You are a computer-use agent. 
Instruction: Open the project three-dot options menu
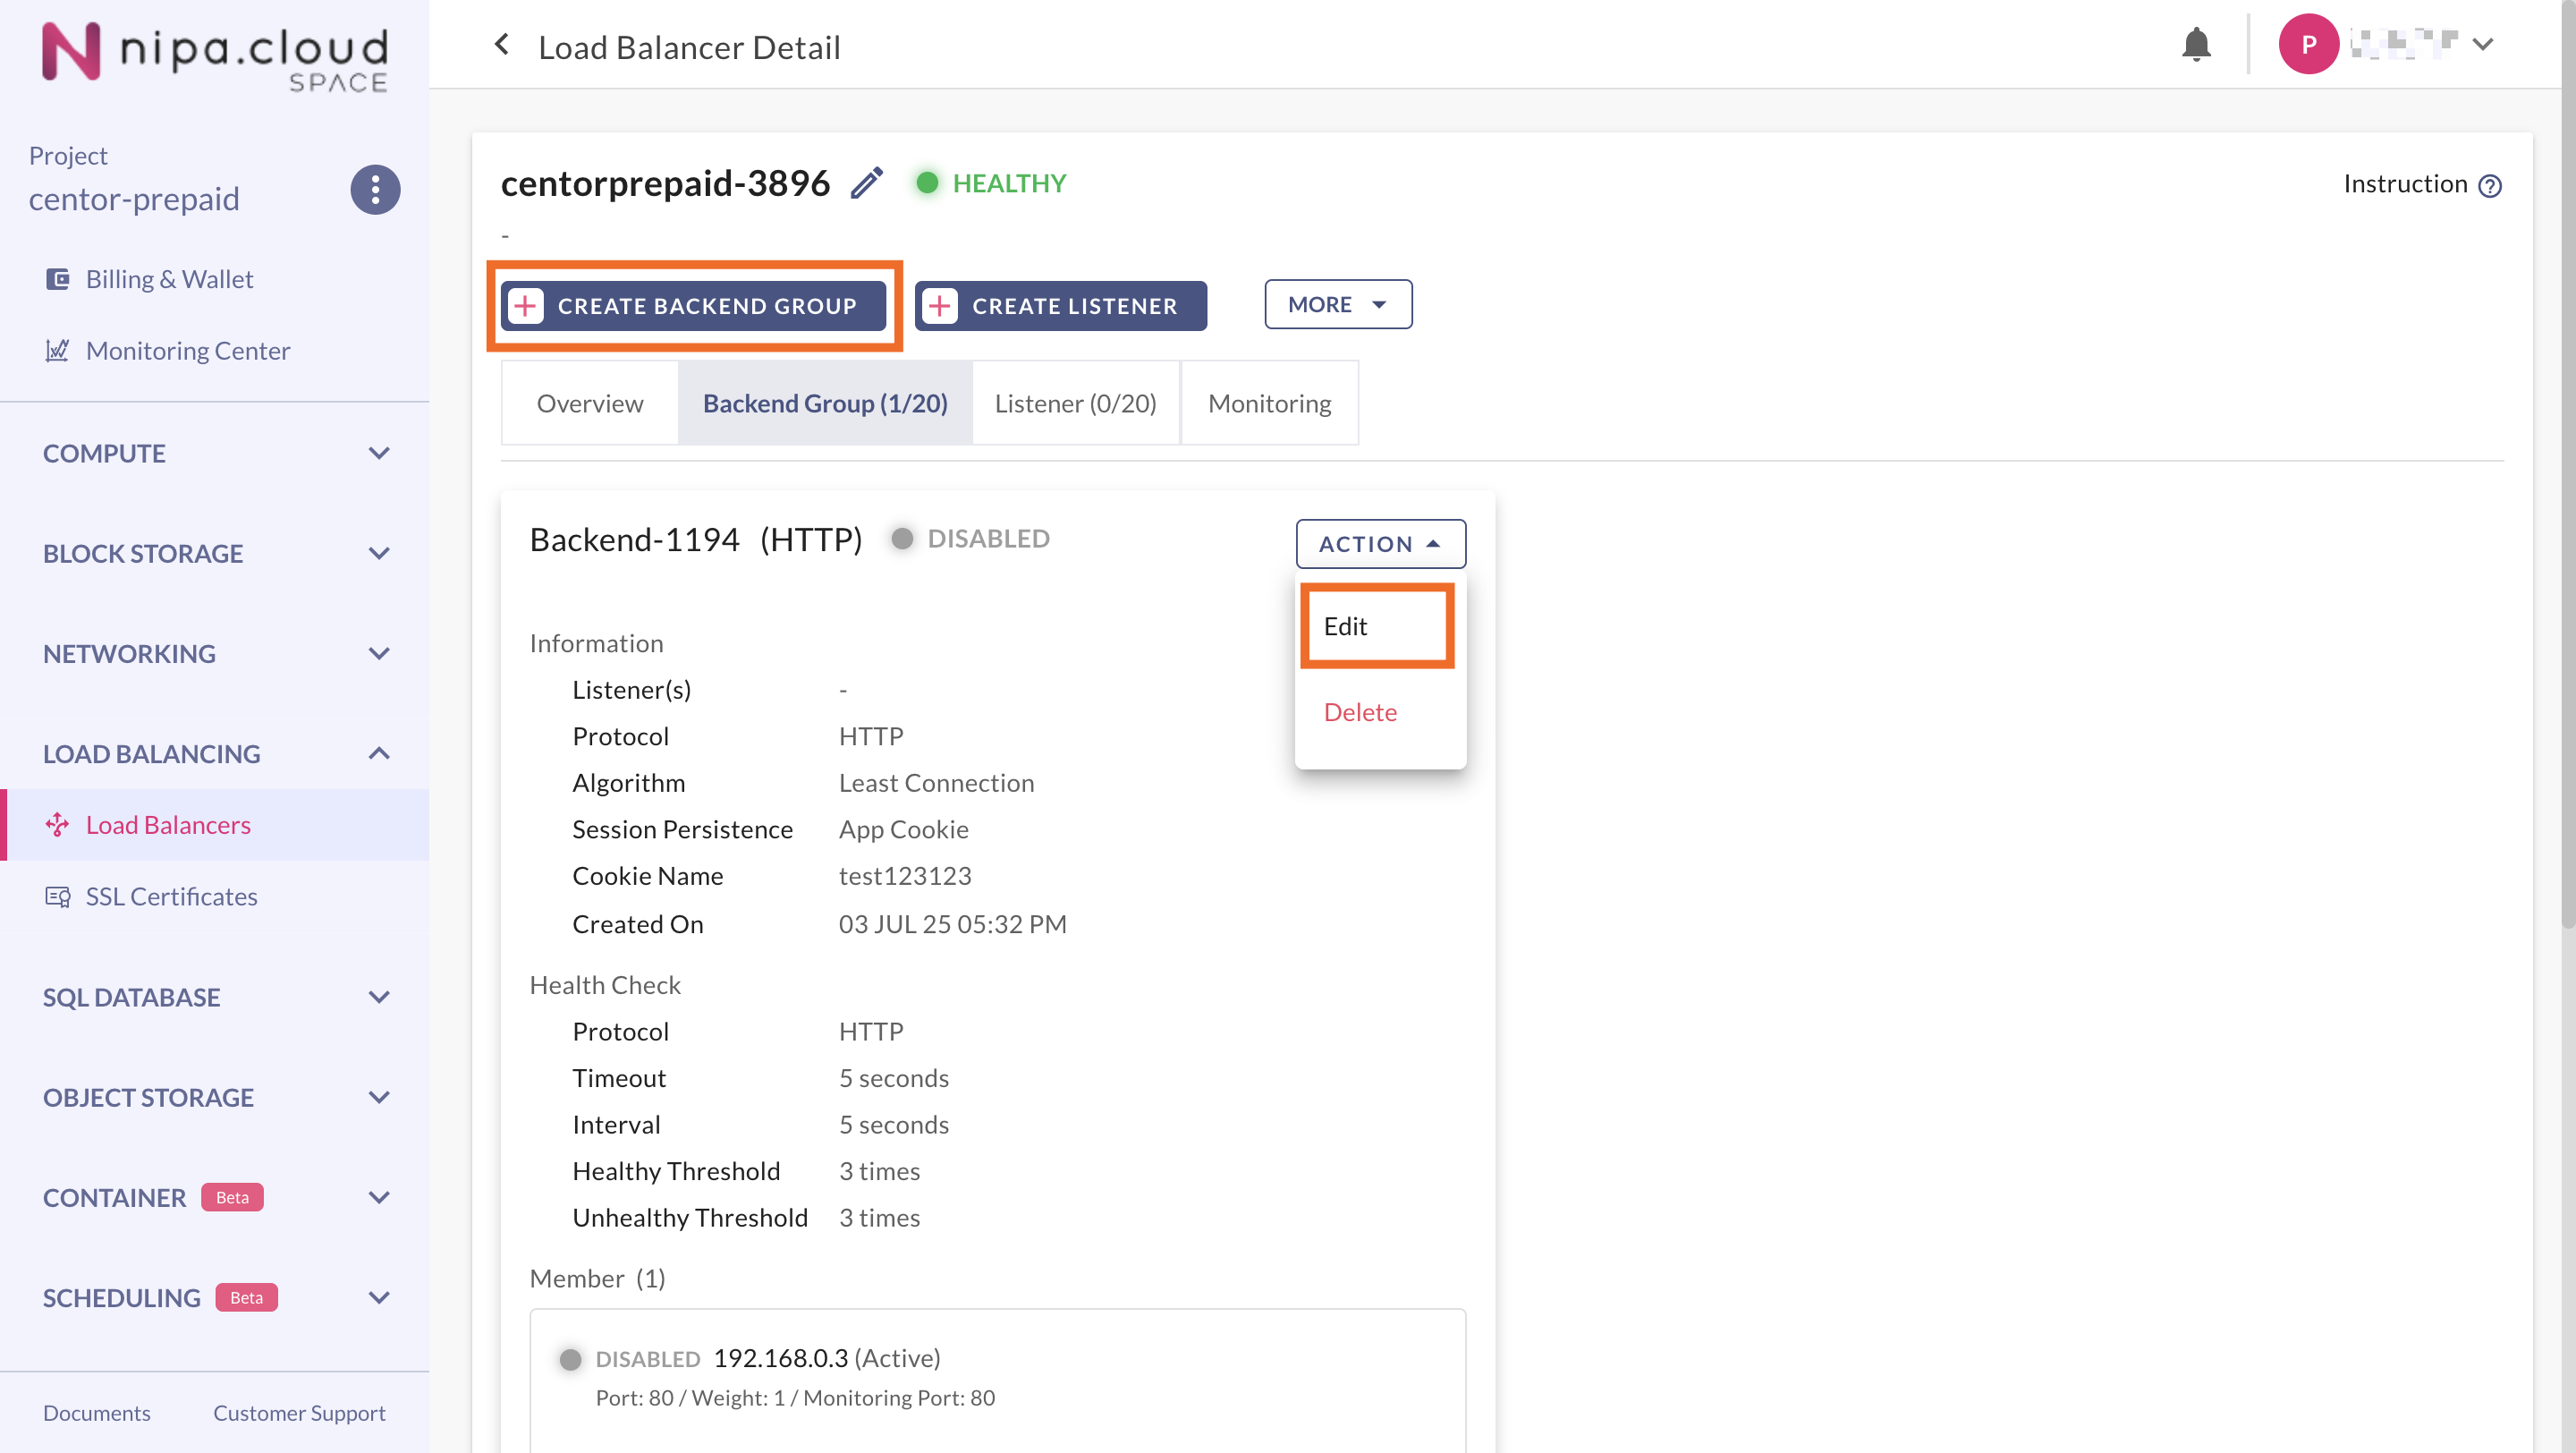click(x=375, y=189)
